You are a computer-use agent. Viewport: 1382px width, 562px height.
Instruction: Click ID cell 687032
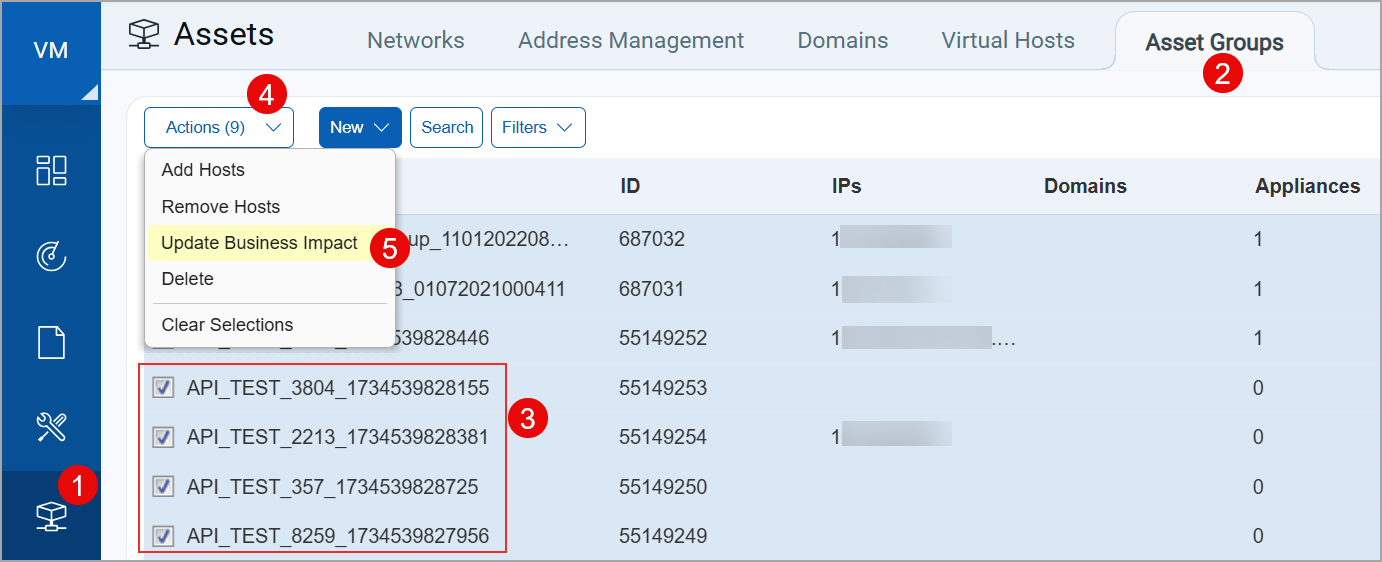point(652,239)
